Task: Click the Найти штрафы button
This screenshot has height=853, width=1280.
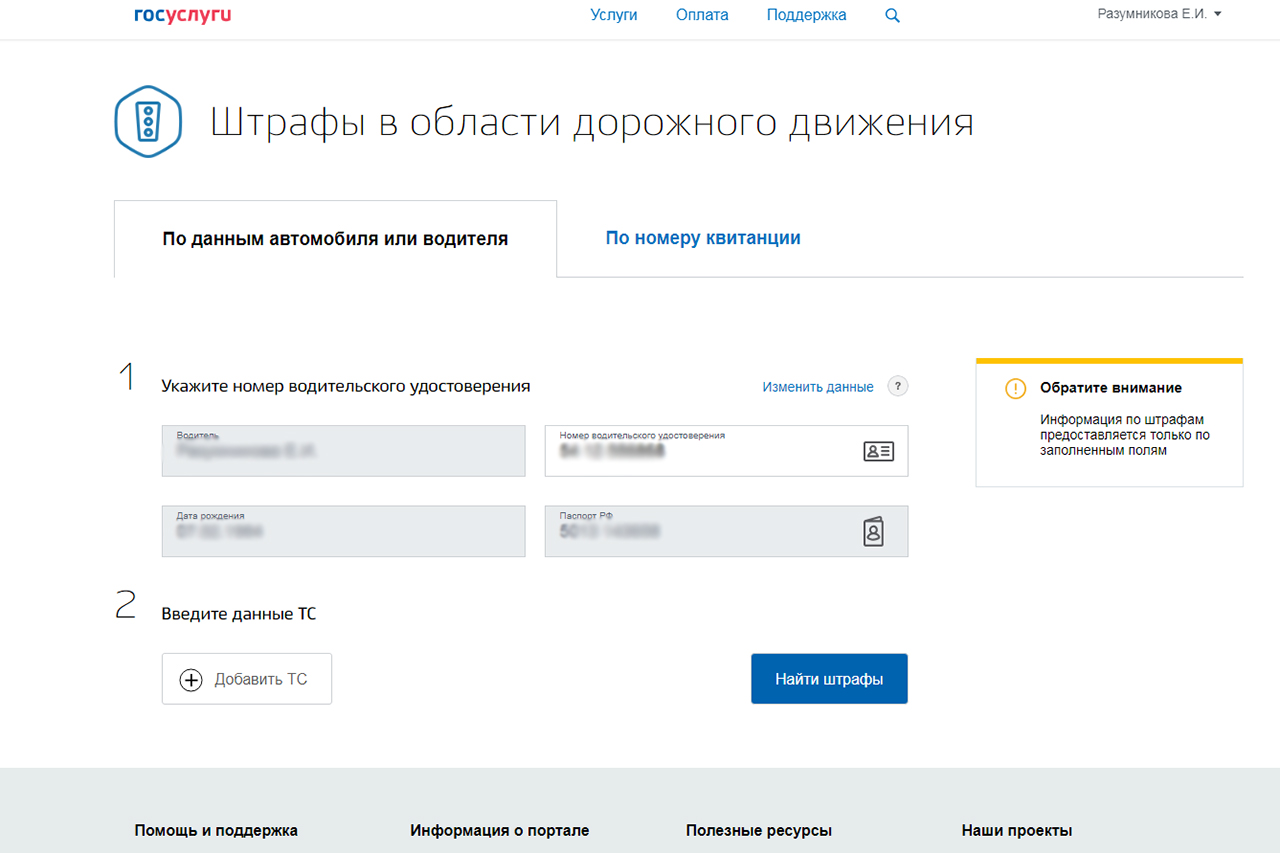Action: coord(829,679)
